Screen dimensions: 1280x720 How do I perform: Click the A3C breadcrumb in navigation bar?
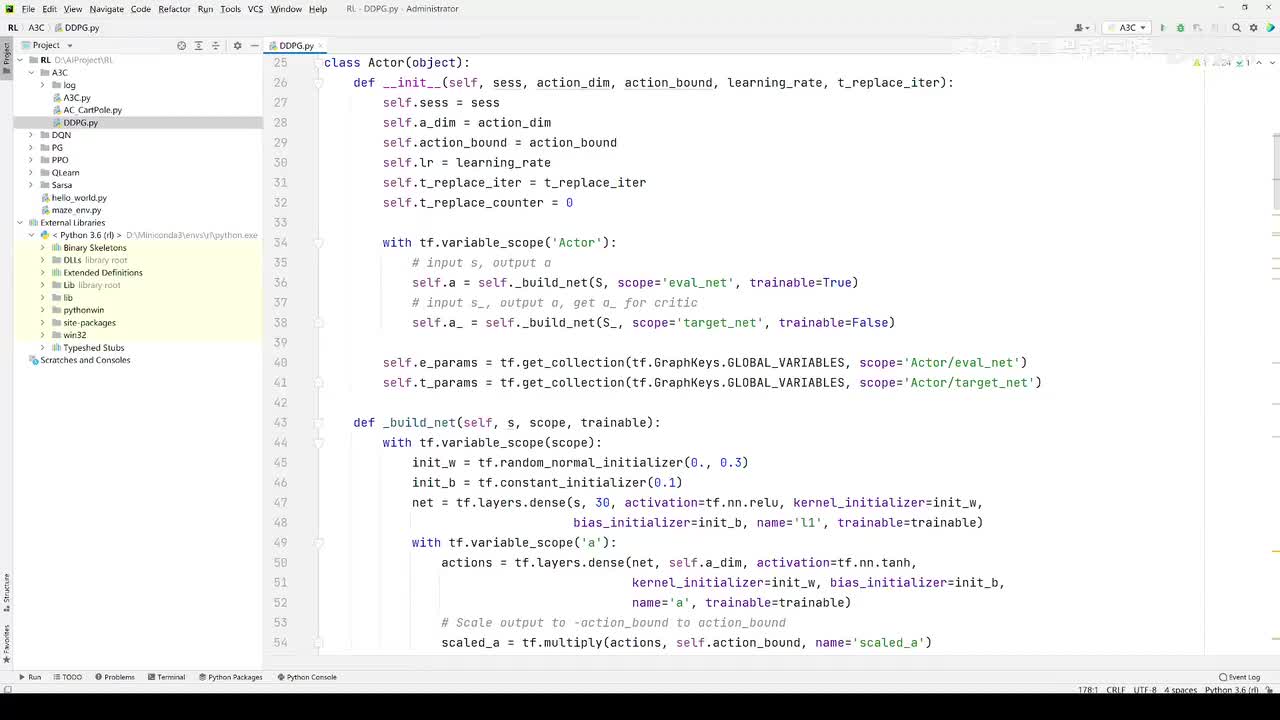pos(36,28)
